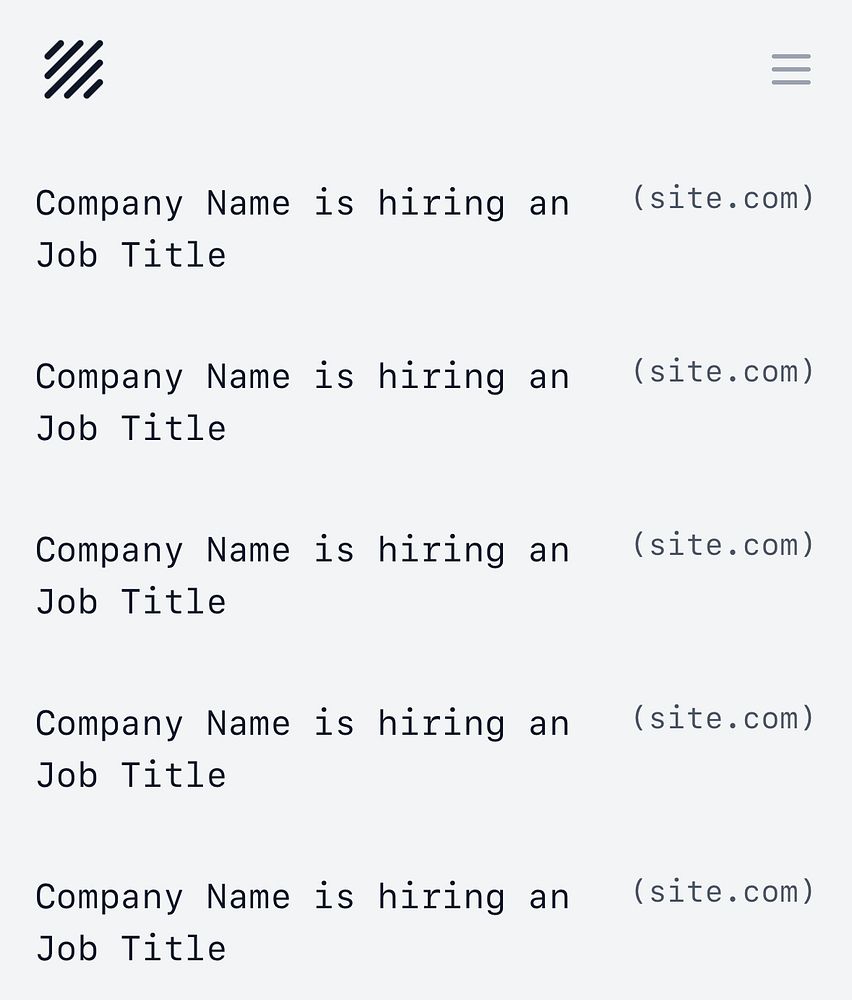The width and height of the screenshot is (852, 1000).
Task: Open the third Company Name hiring listing
Action: pos(302,576)
